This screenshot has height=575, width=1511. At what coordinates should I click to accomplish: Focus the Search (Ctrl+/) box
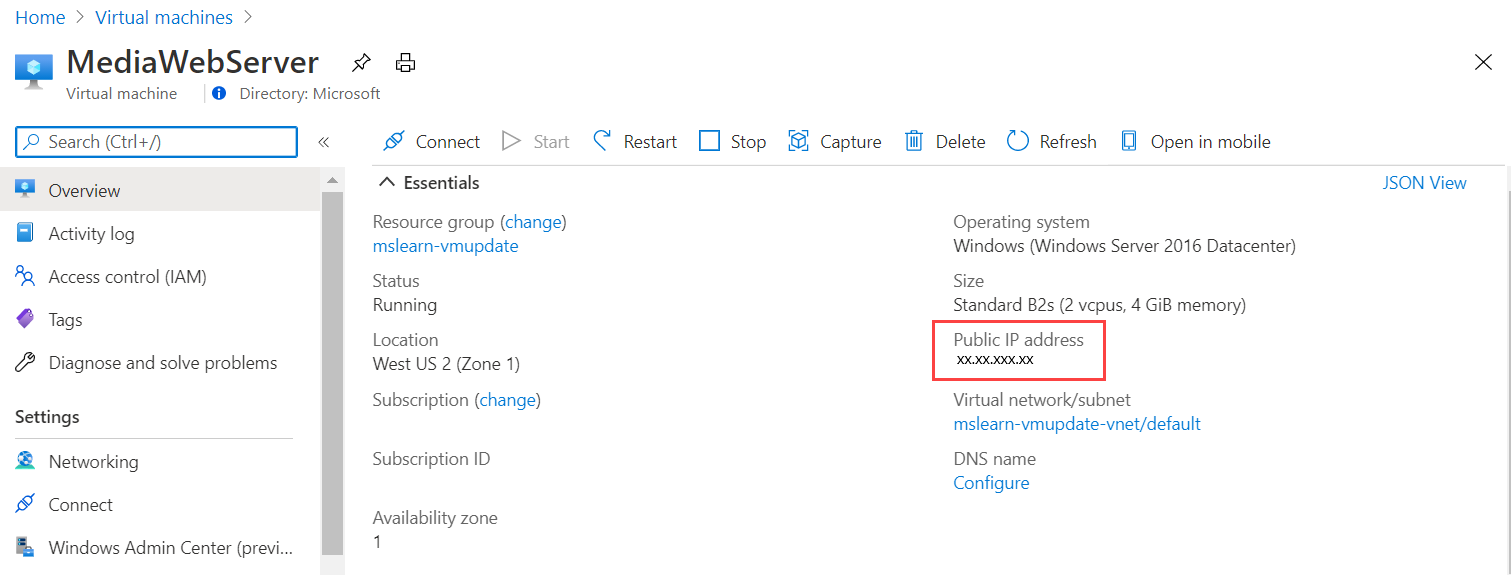coord(157,142)
